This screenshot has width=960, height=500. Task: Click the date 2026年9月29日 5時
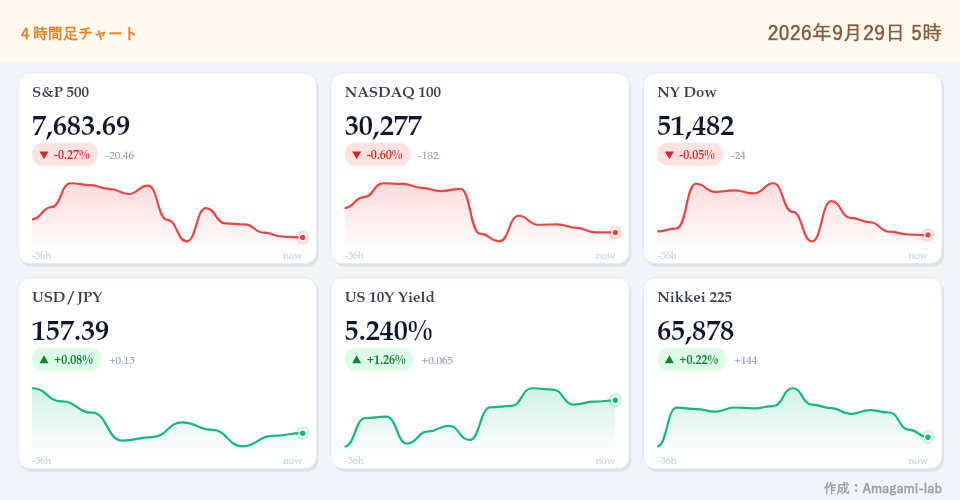[x=854, y=32]
